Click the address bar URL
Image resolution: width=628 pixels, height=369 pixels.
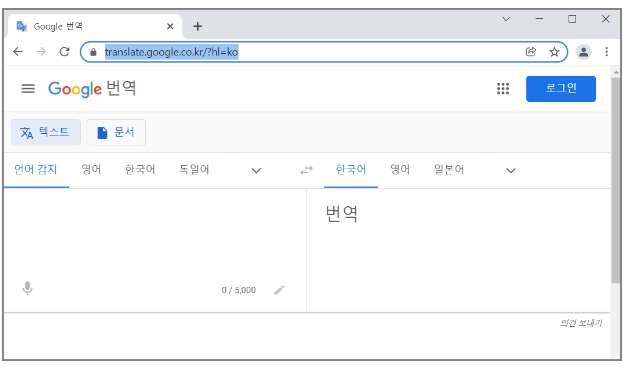point(171,52)
